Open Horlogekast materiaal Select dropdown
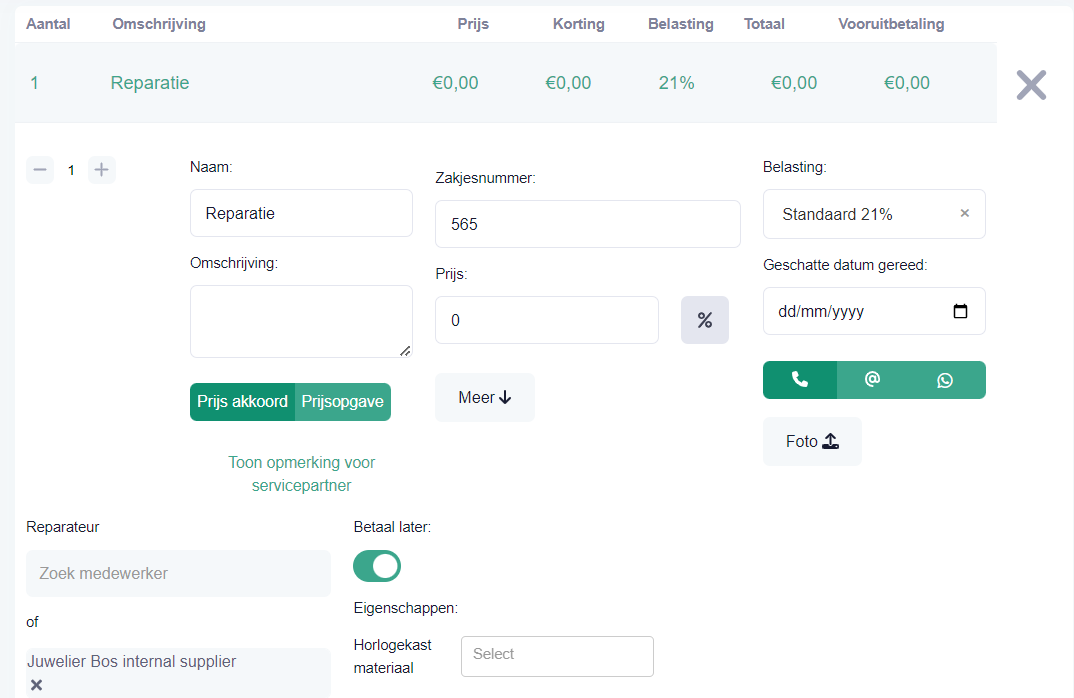This screenshot has height=698, width=1074. 558,656
